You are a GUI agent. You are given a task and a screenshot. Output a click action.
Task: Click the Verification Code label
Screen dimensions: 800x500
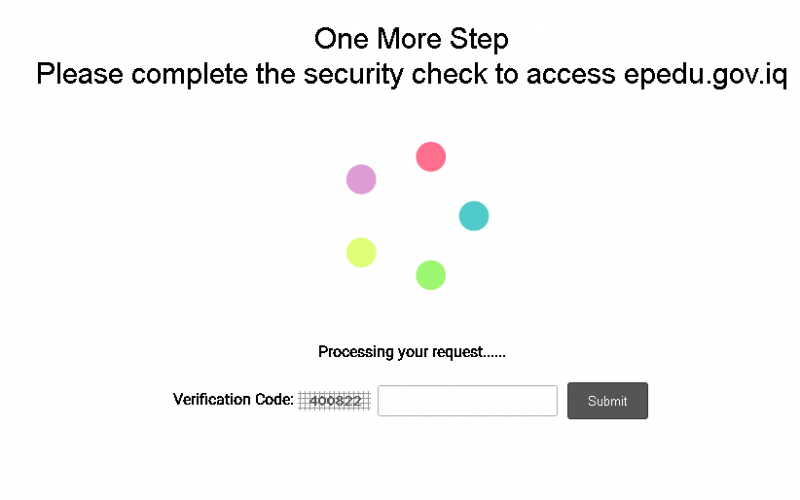(x=233, y=399)
